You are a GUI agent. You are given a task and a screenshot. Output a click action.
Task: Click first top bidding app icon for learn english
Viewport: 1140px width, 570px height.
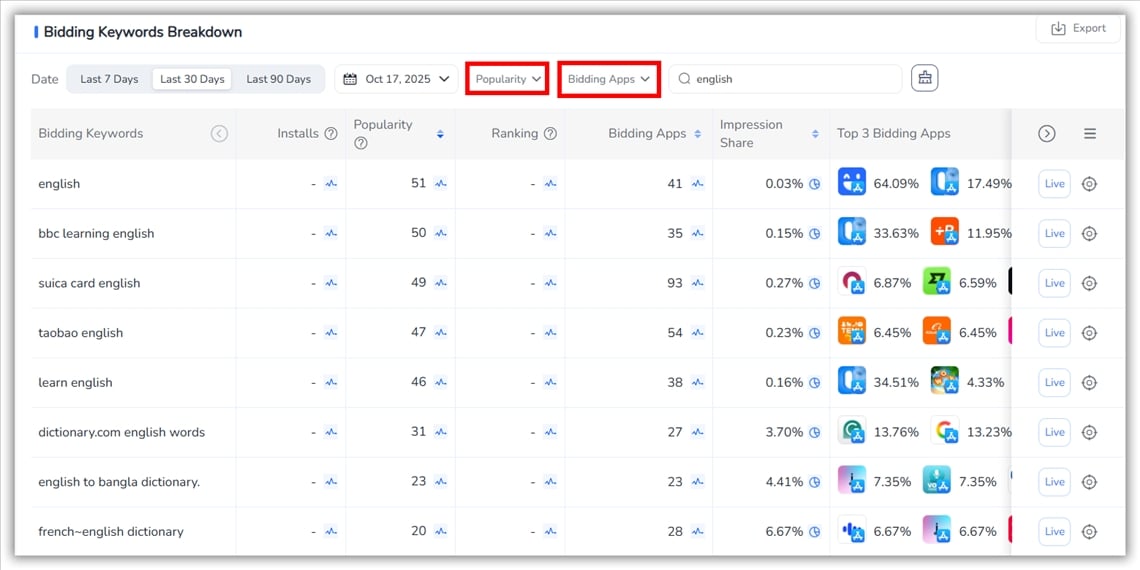coord(852,382)
